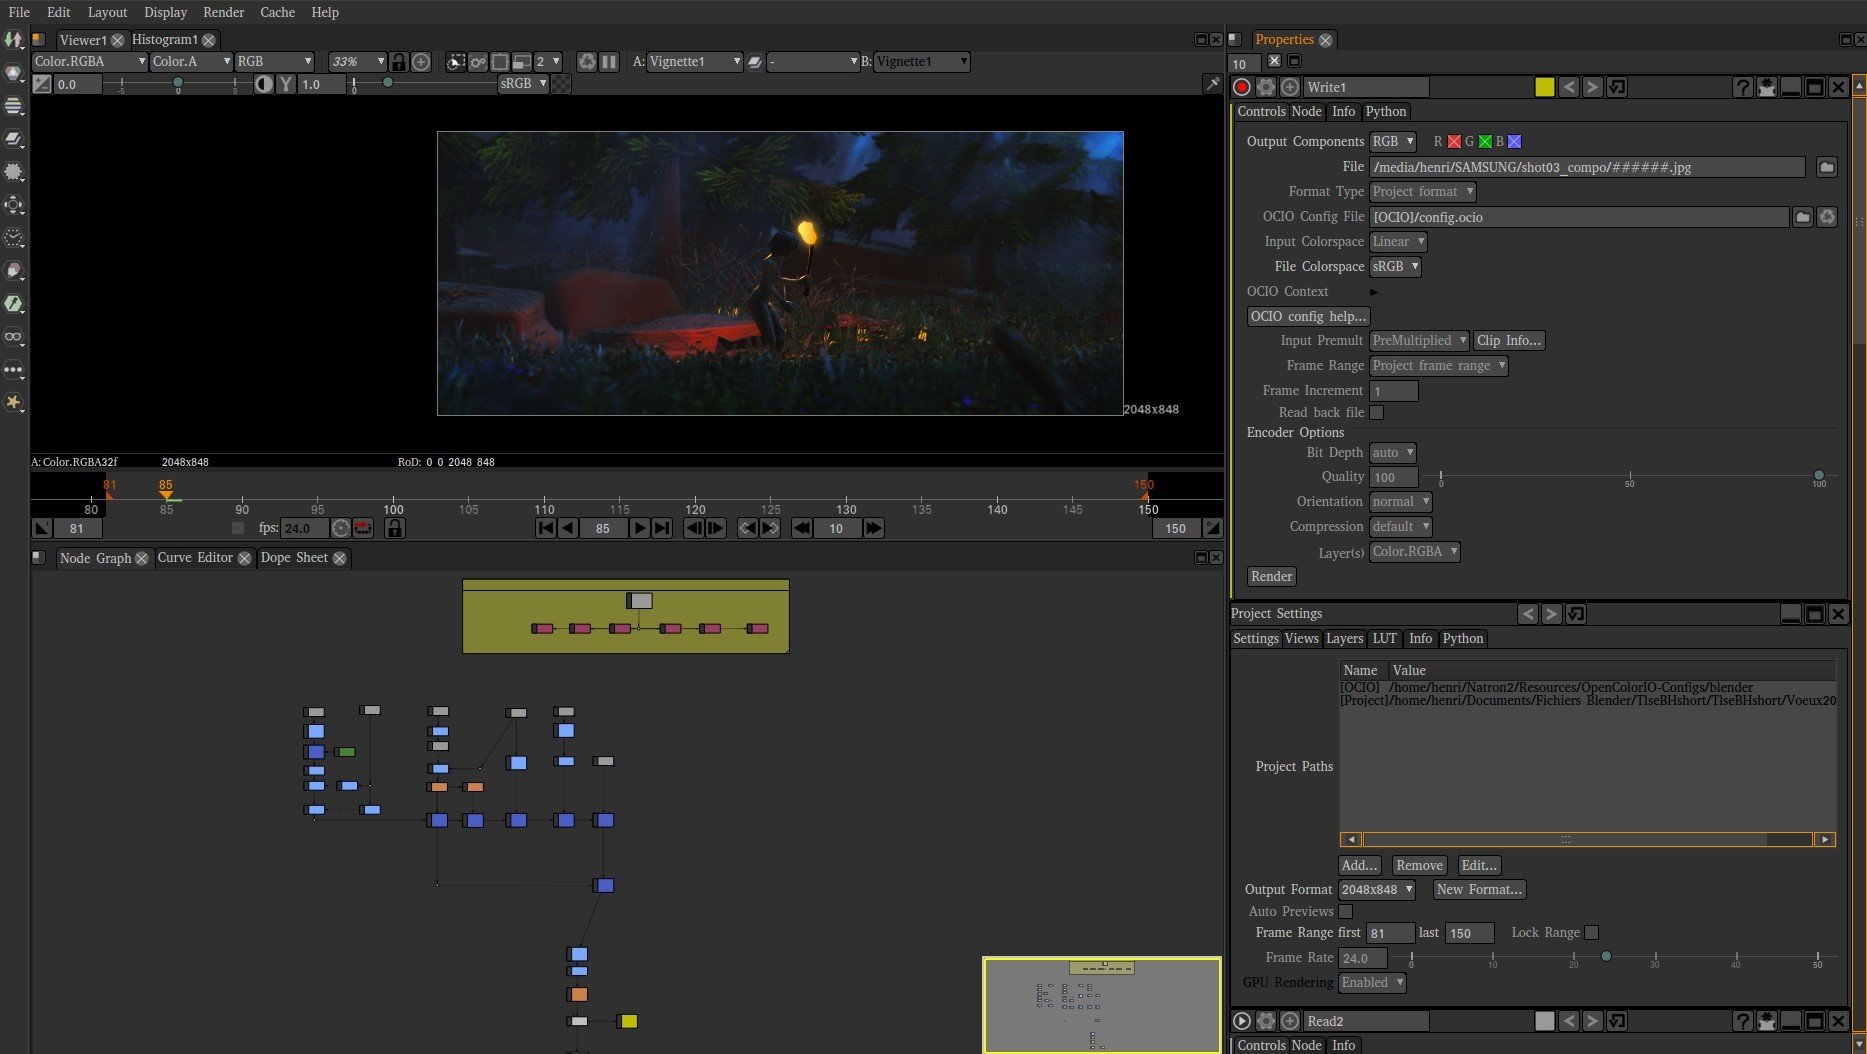Open the Output Format 2048x848 dropdown
The width and height of the screenshot is (1867, 1054).
click(x=1377, y=890)
